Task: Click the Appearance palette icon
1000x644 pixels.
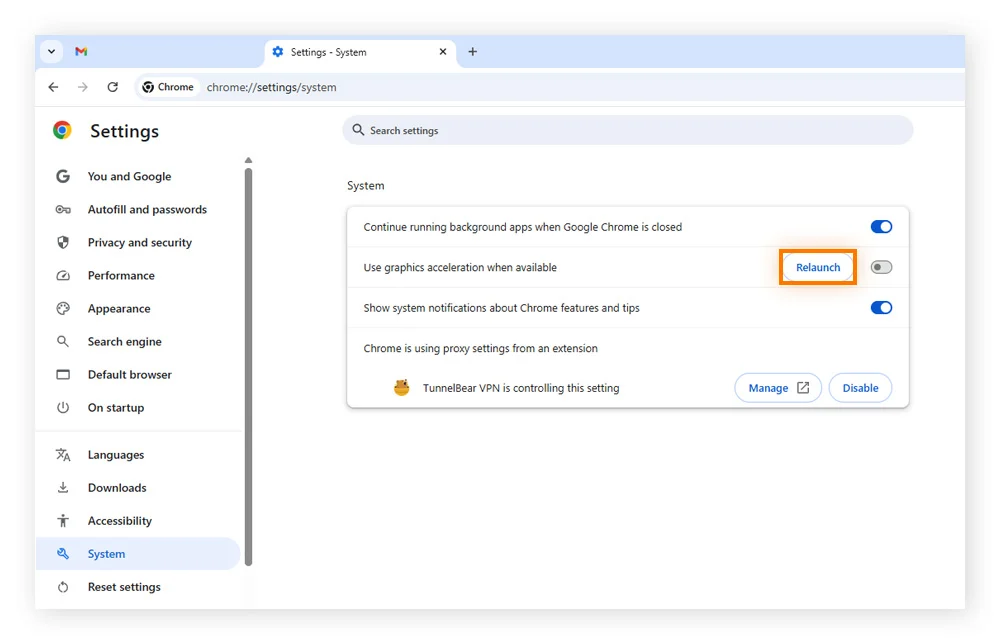Action: (x=63, y=309)
